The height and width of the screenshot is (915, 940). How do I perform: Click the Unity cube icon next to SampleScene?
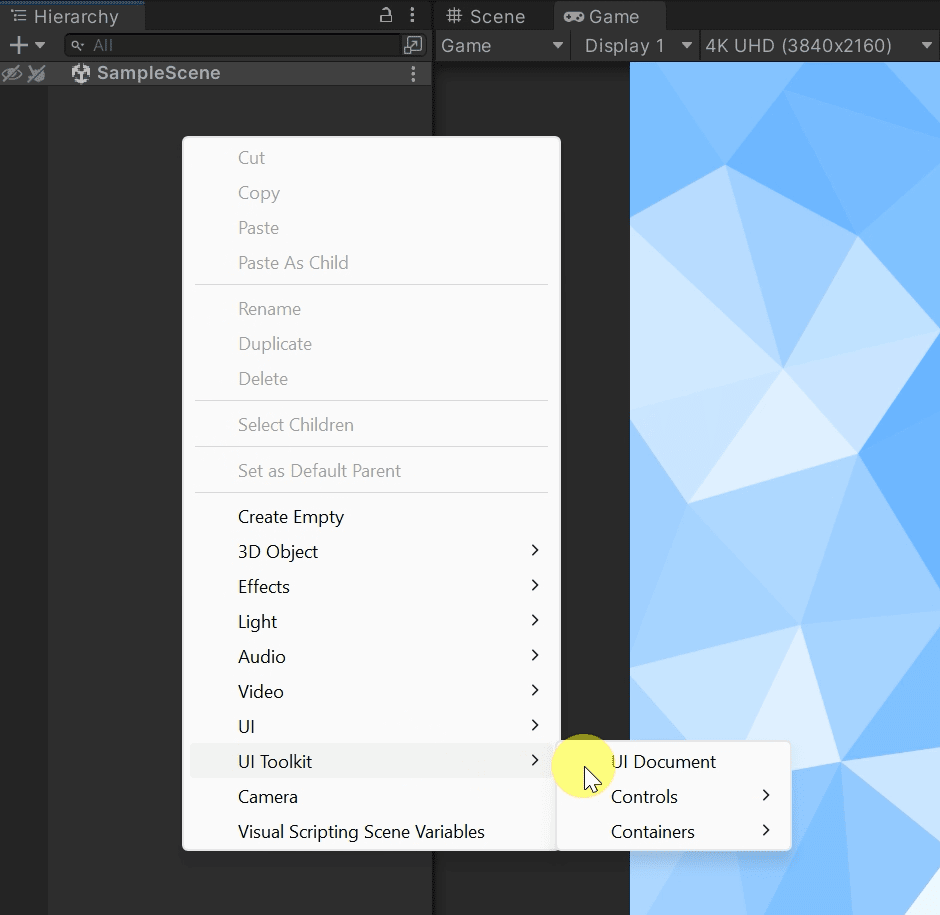(x=80, y=73)
